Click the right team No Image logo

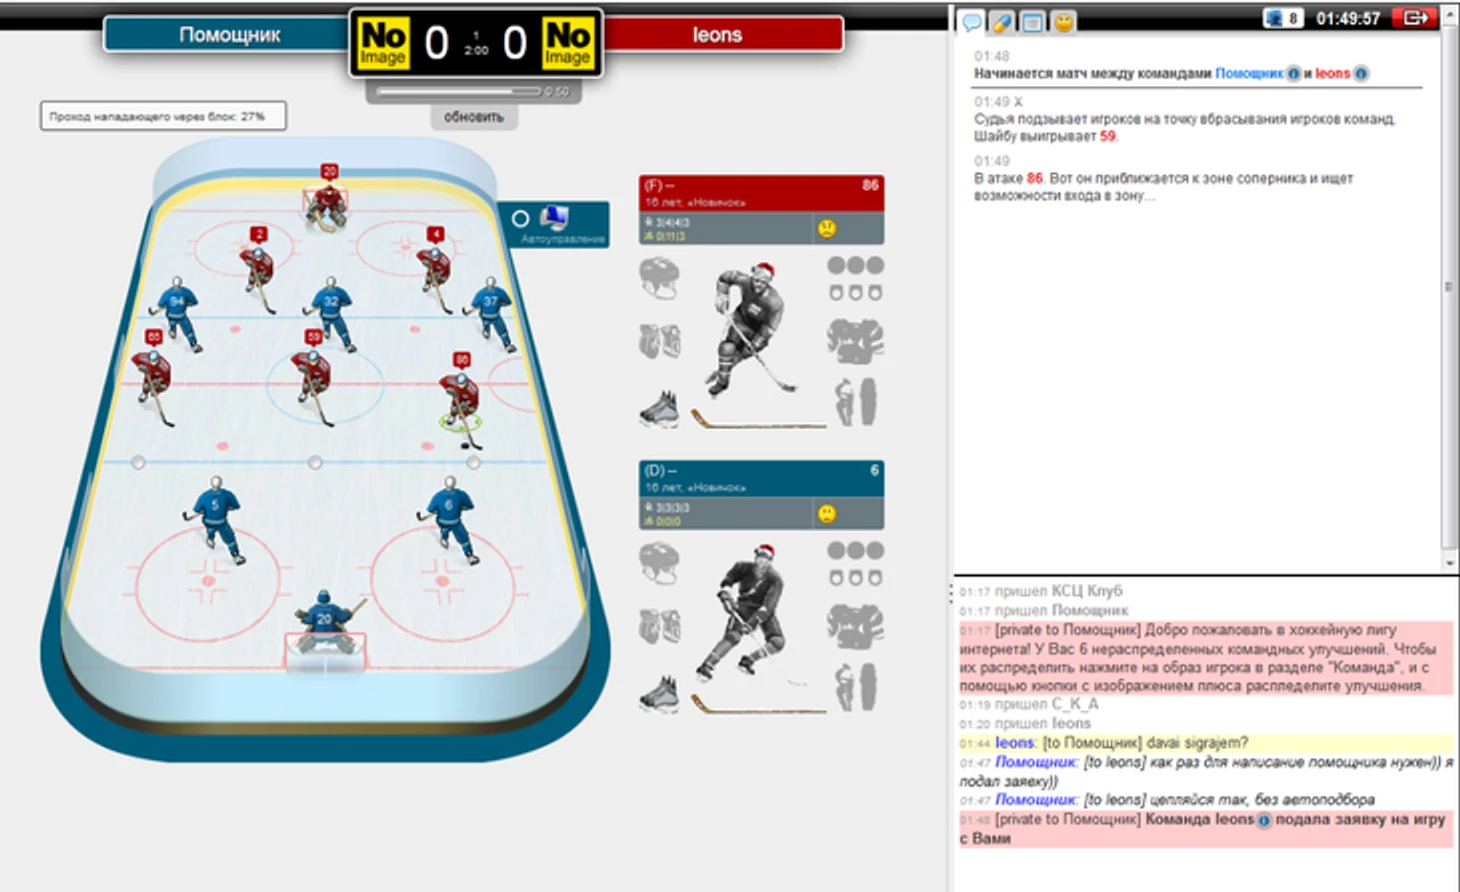(x=567, y=44)
